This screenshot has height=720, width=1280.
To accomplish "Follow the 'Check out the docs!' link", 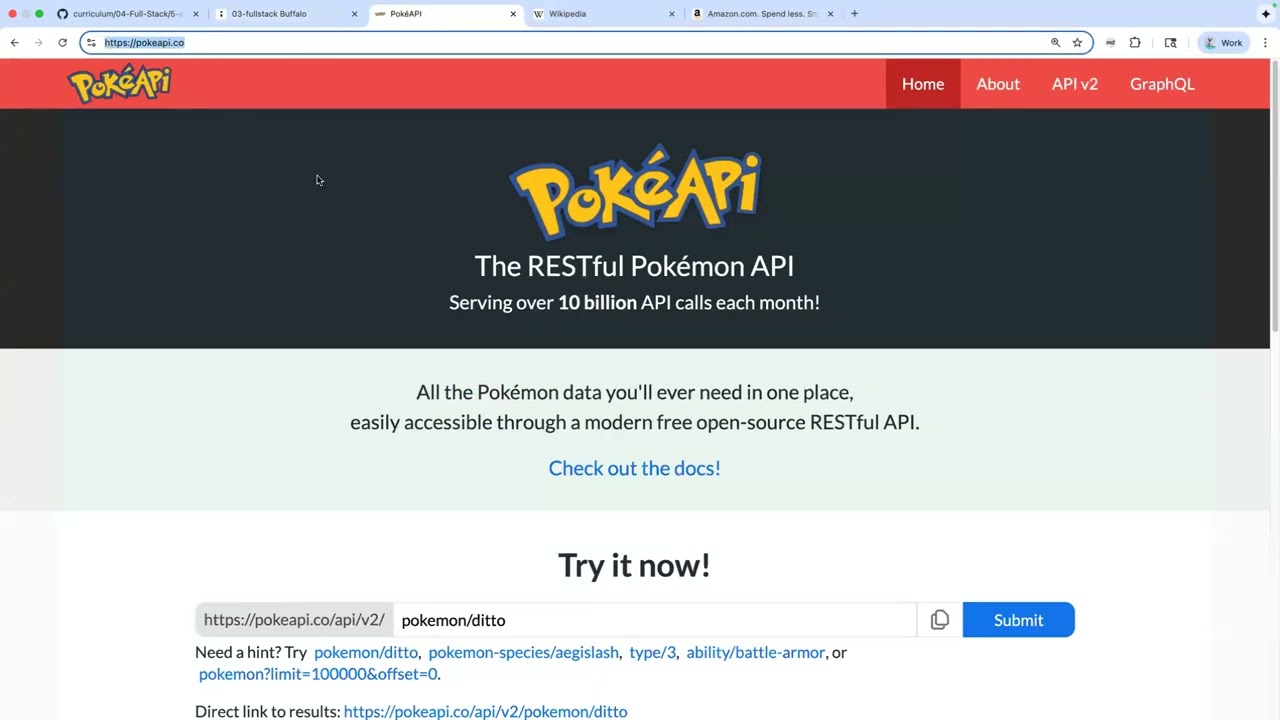I will point(635,468).
